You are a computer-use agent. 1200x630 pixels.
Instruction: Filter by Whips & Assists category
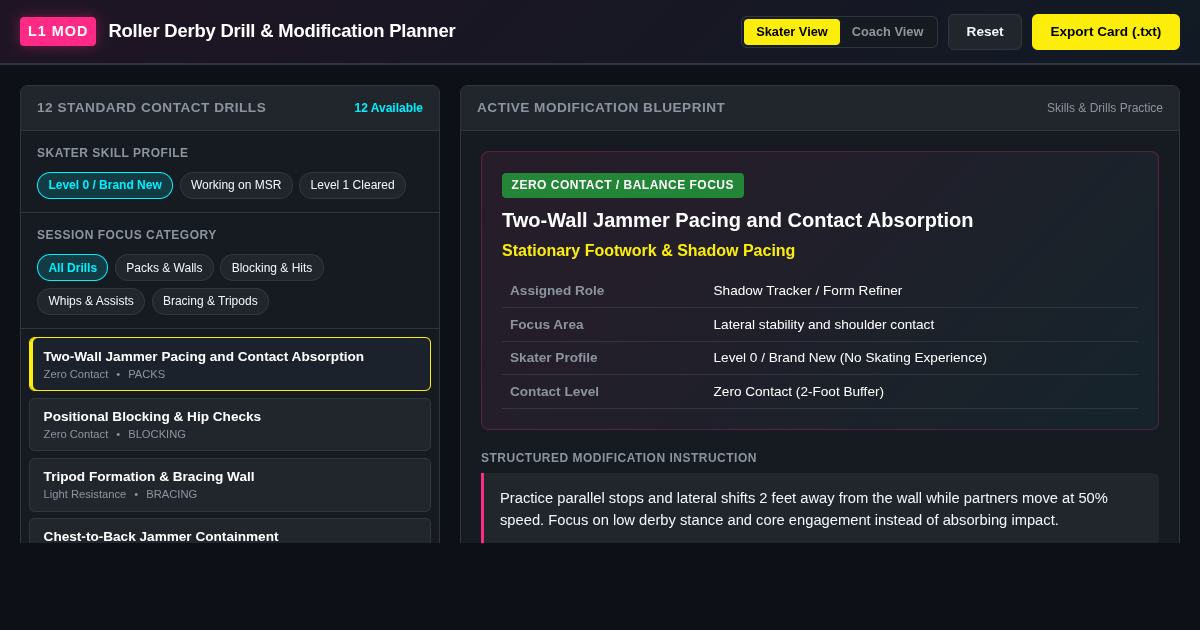91,301
